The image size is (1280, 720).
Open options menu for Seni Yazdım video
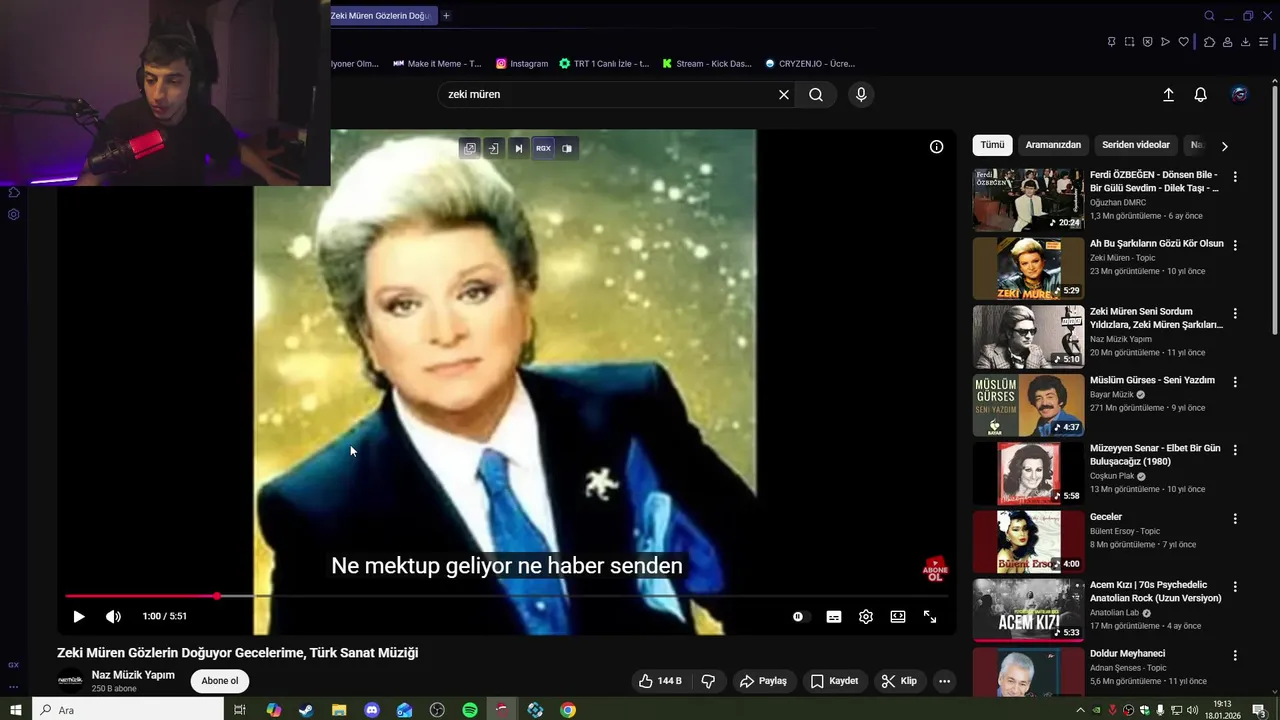click(x=1235, y=382)
